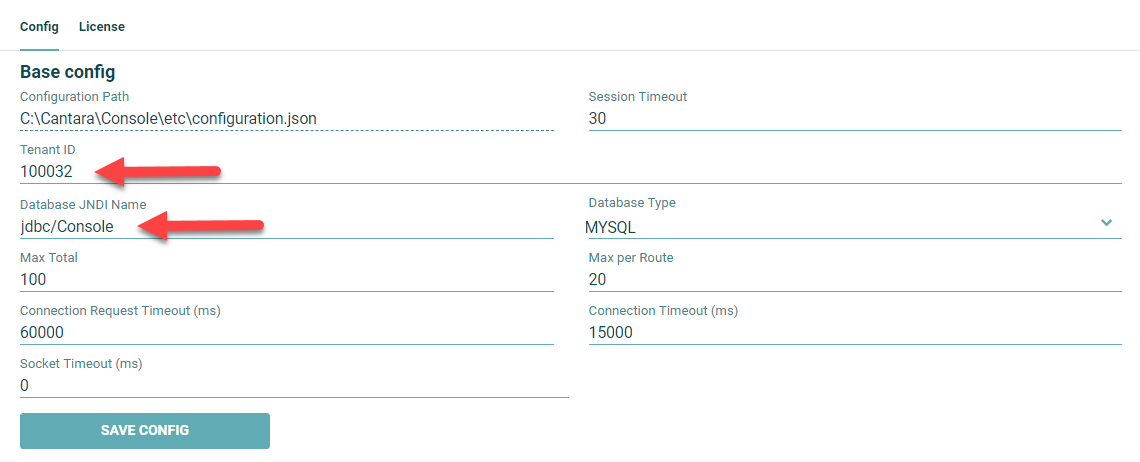Click the Database Type label

(x=632, y=203)
